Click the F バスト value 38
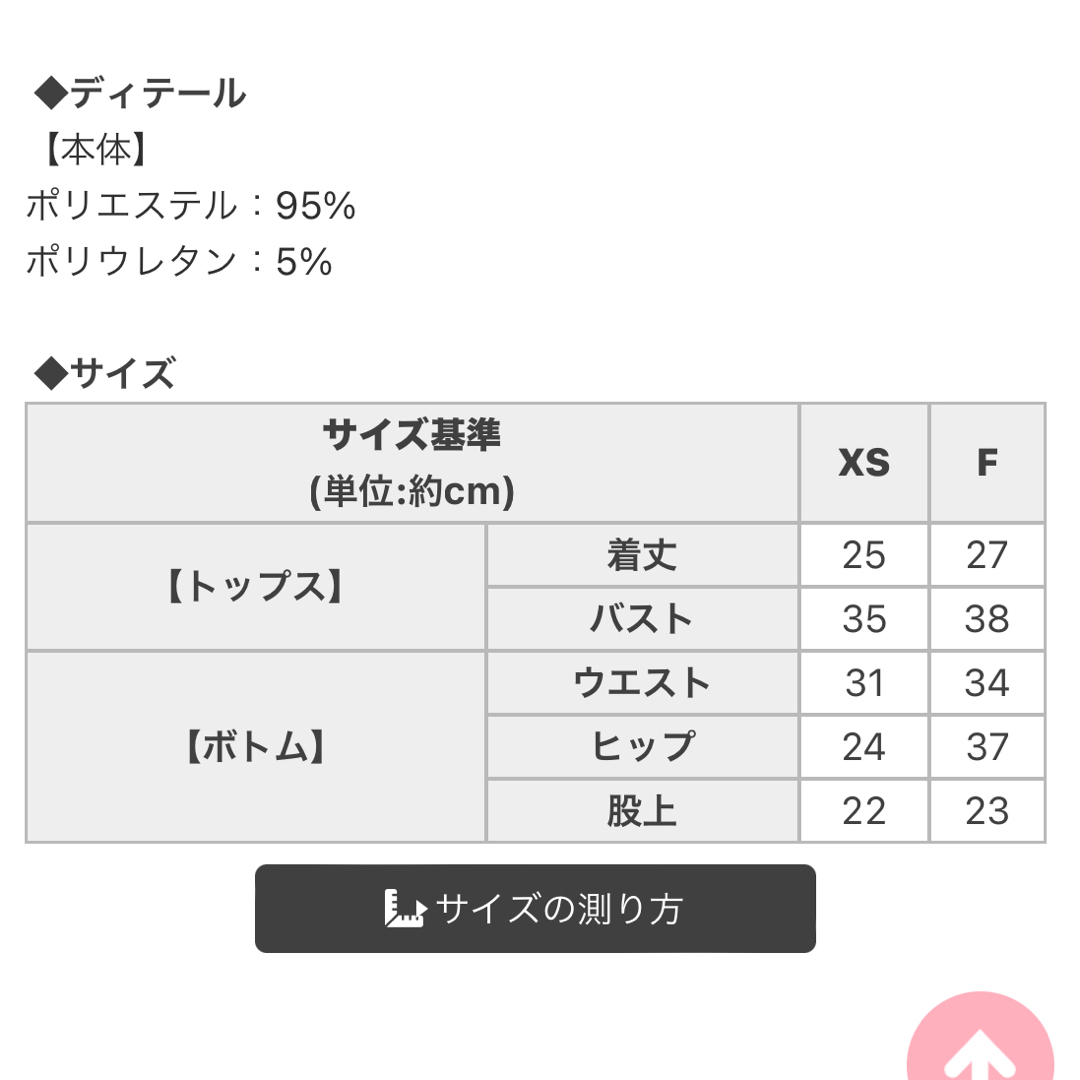 point(987,619)
